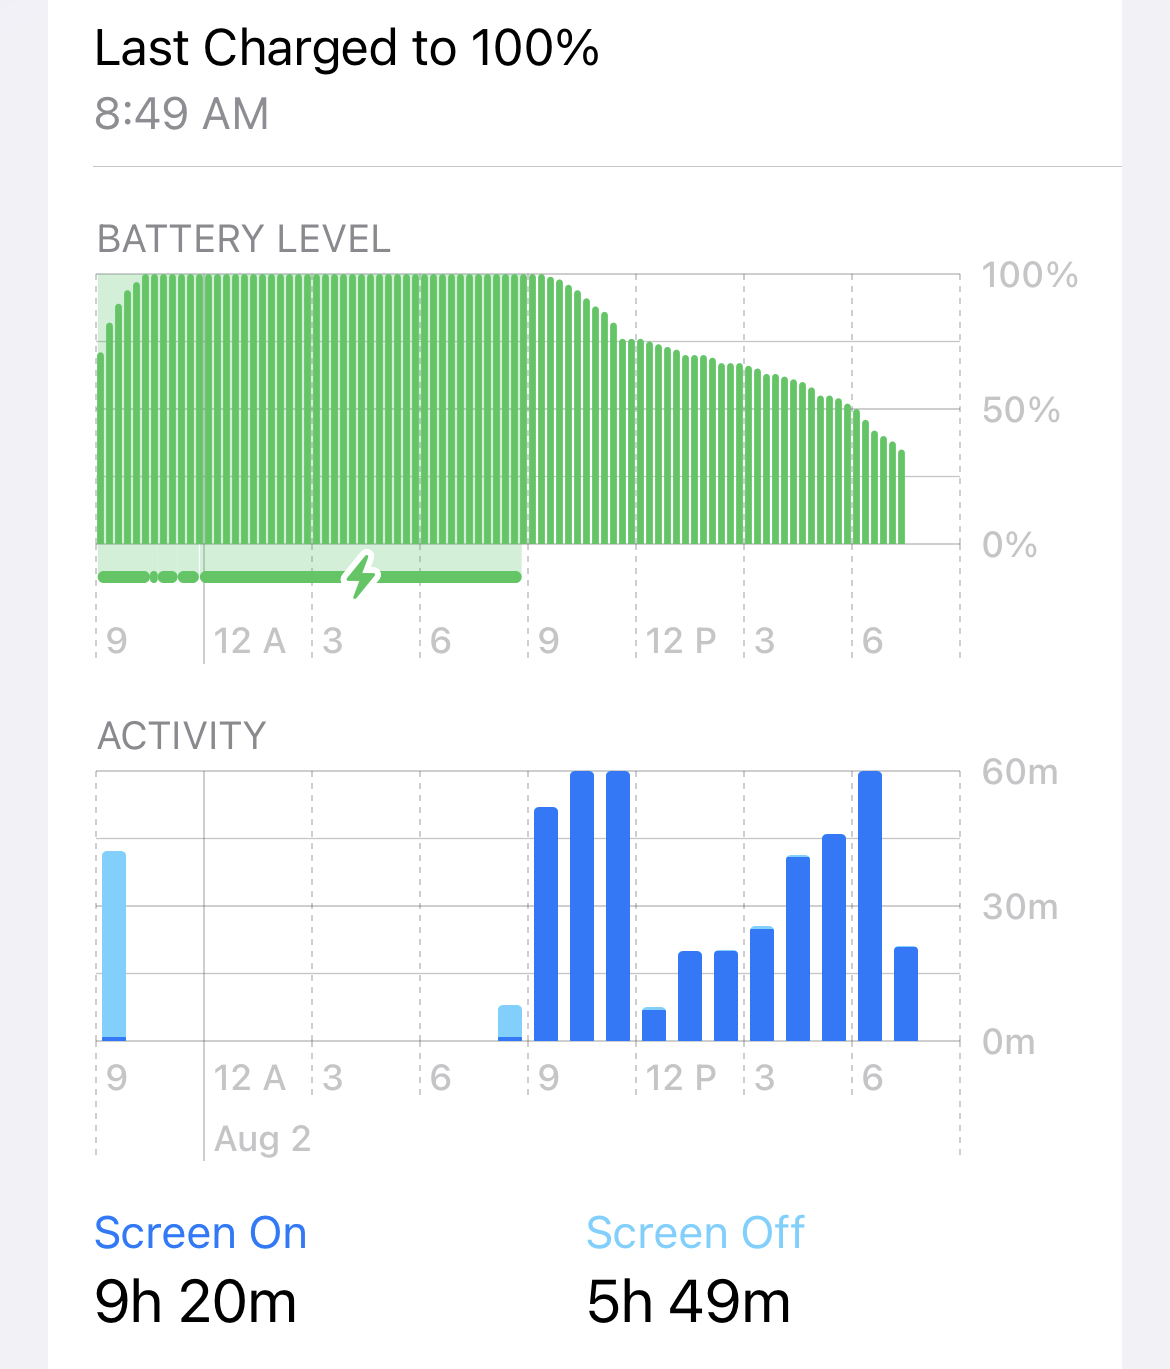1170x1369 pixels.
Task: Select the first full 60m activity bar after 9 AM
Action: click(x=582, y=906)
